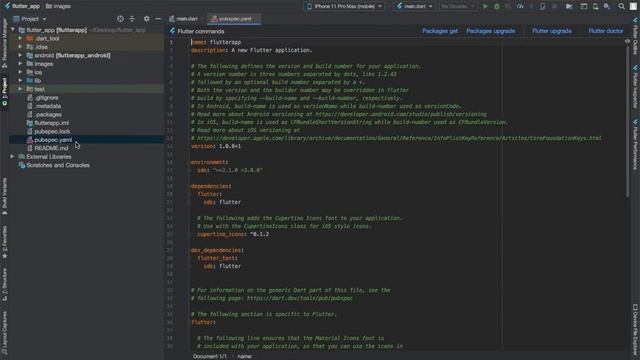
Task: Click the SDK manager icon in toolbar
Action: [607, 6]
